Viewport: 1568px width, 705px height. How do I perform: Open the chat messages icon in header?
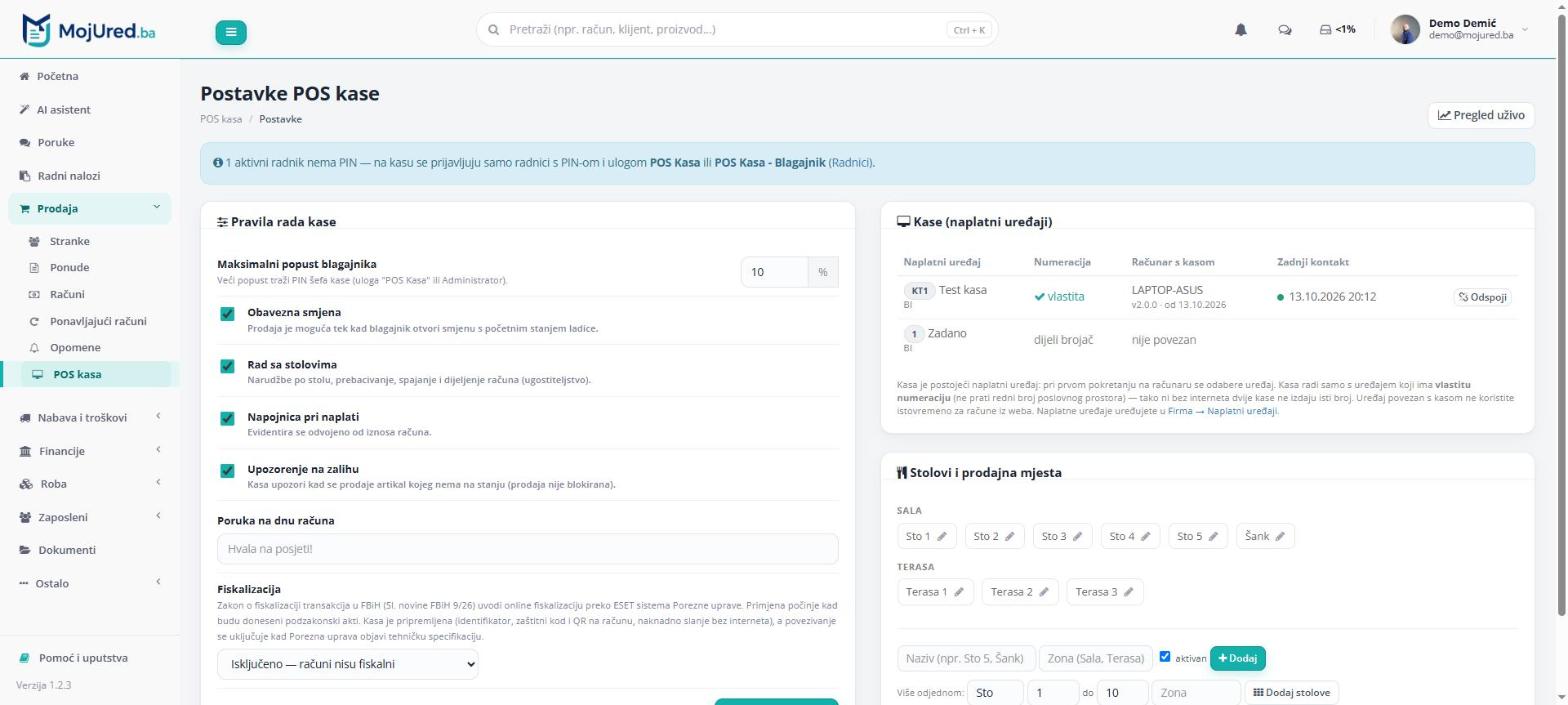tap(1285, 30)
